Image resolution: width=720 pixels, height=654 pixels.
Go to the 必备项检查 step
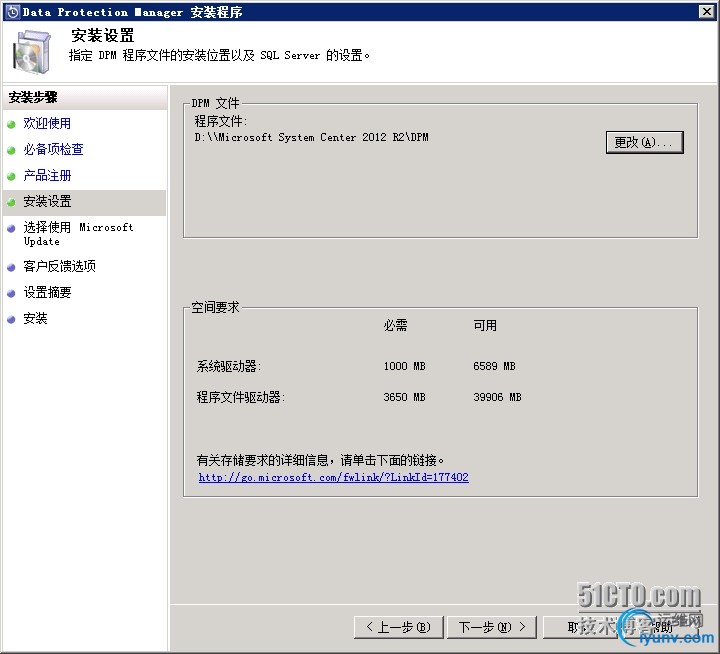[x=53, y=149]
